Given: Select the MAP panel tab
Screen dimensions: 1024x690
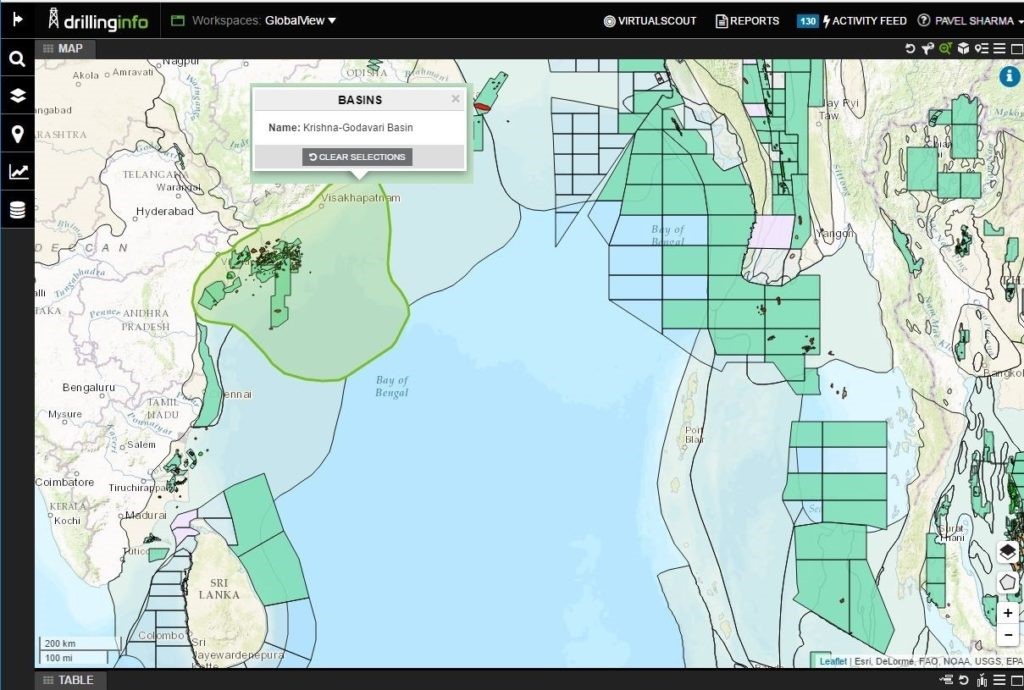Looking at the screenshot, I should point(63,48).
